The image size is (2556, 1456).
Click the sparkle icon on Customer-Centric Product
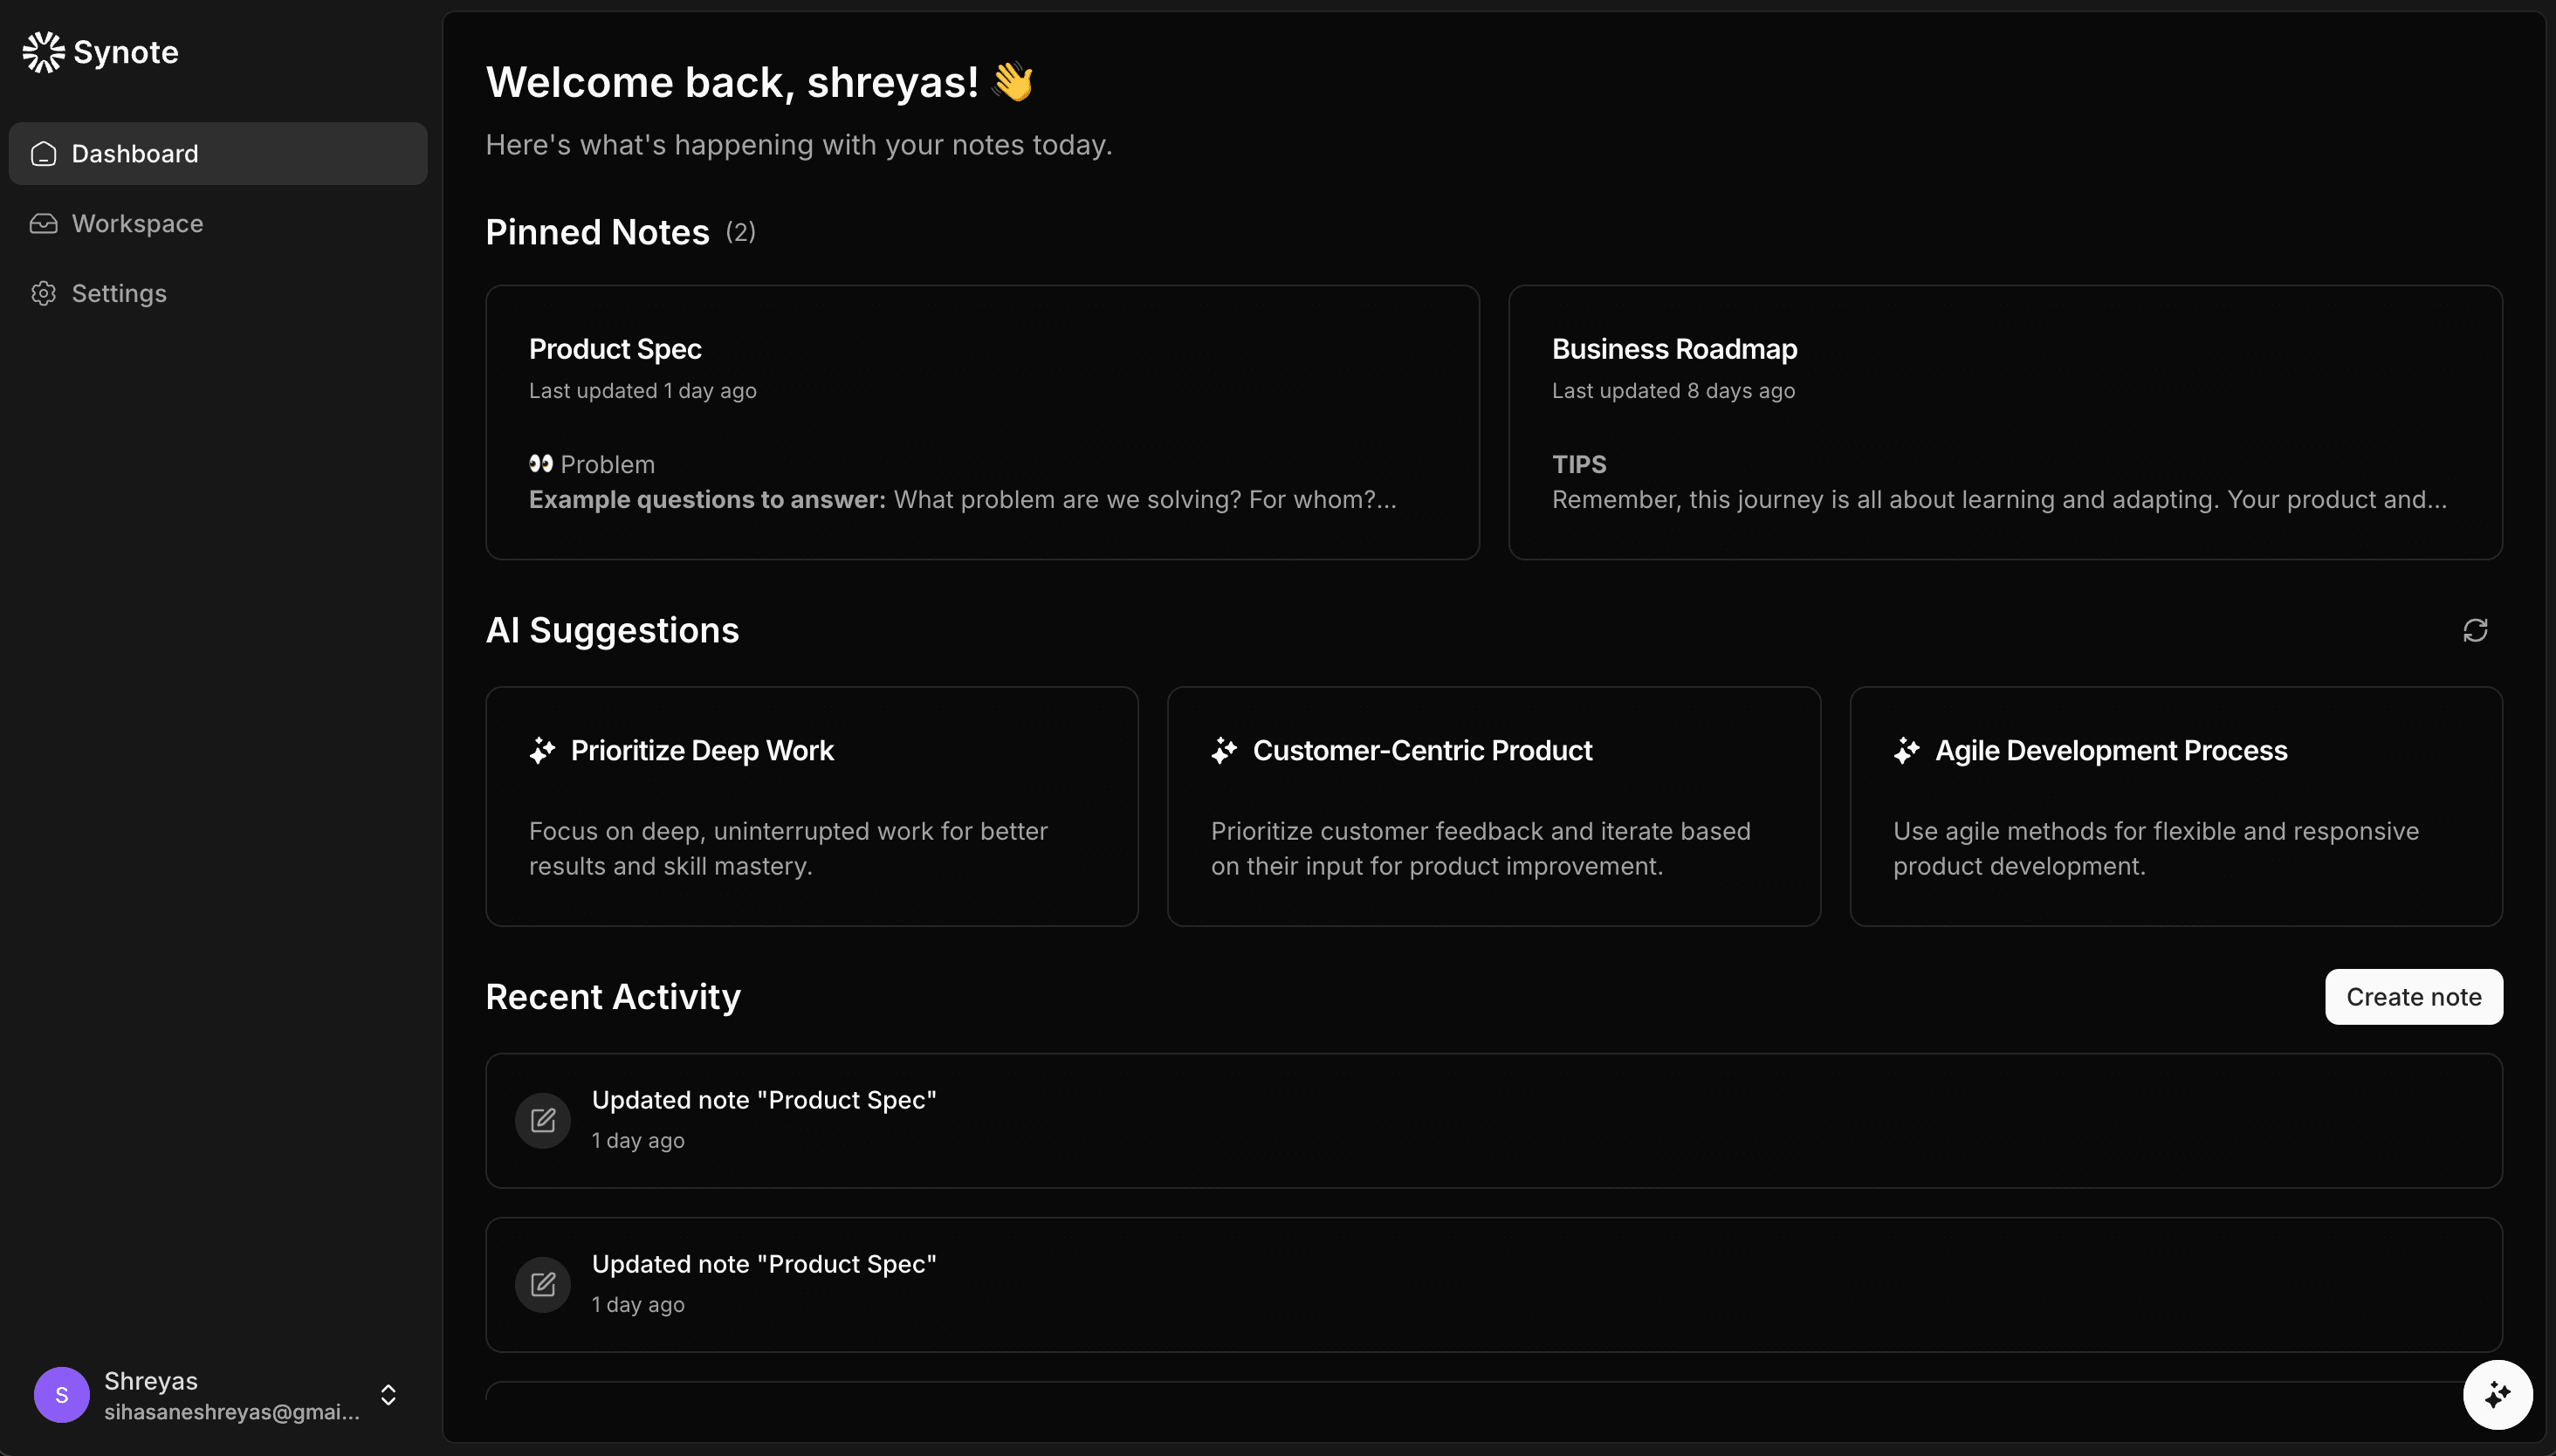click(x=1224, y=750)
